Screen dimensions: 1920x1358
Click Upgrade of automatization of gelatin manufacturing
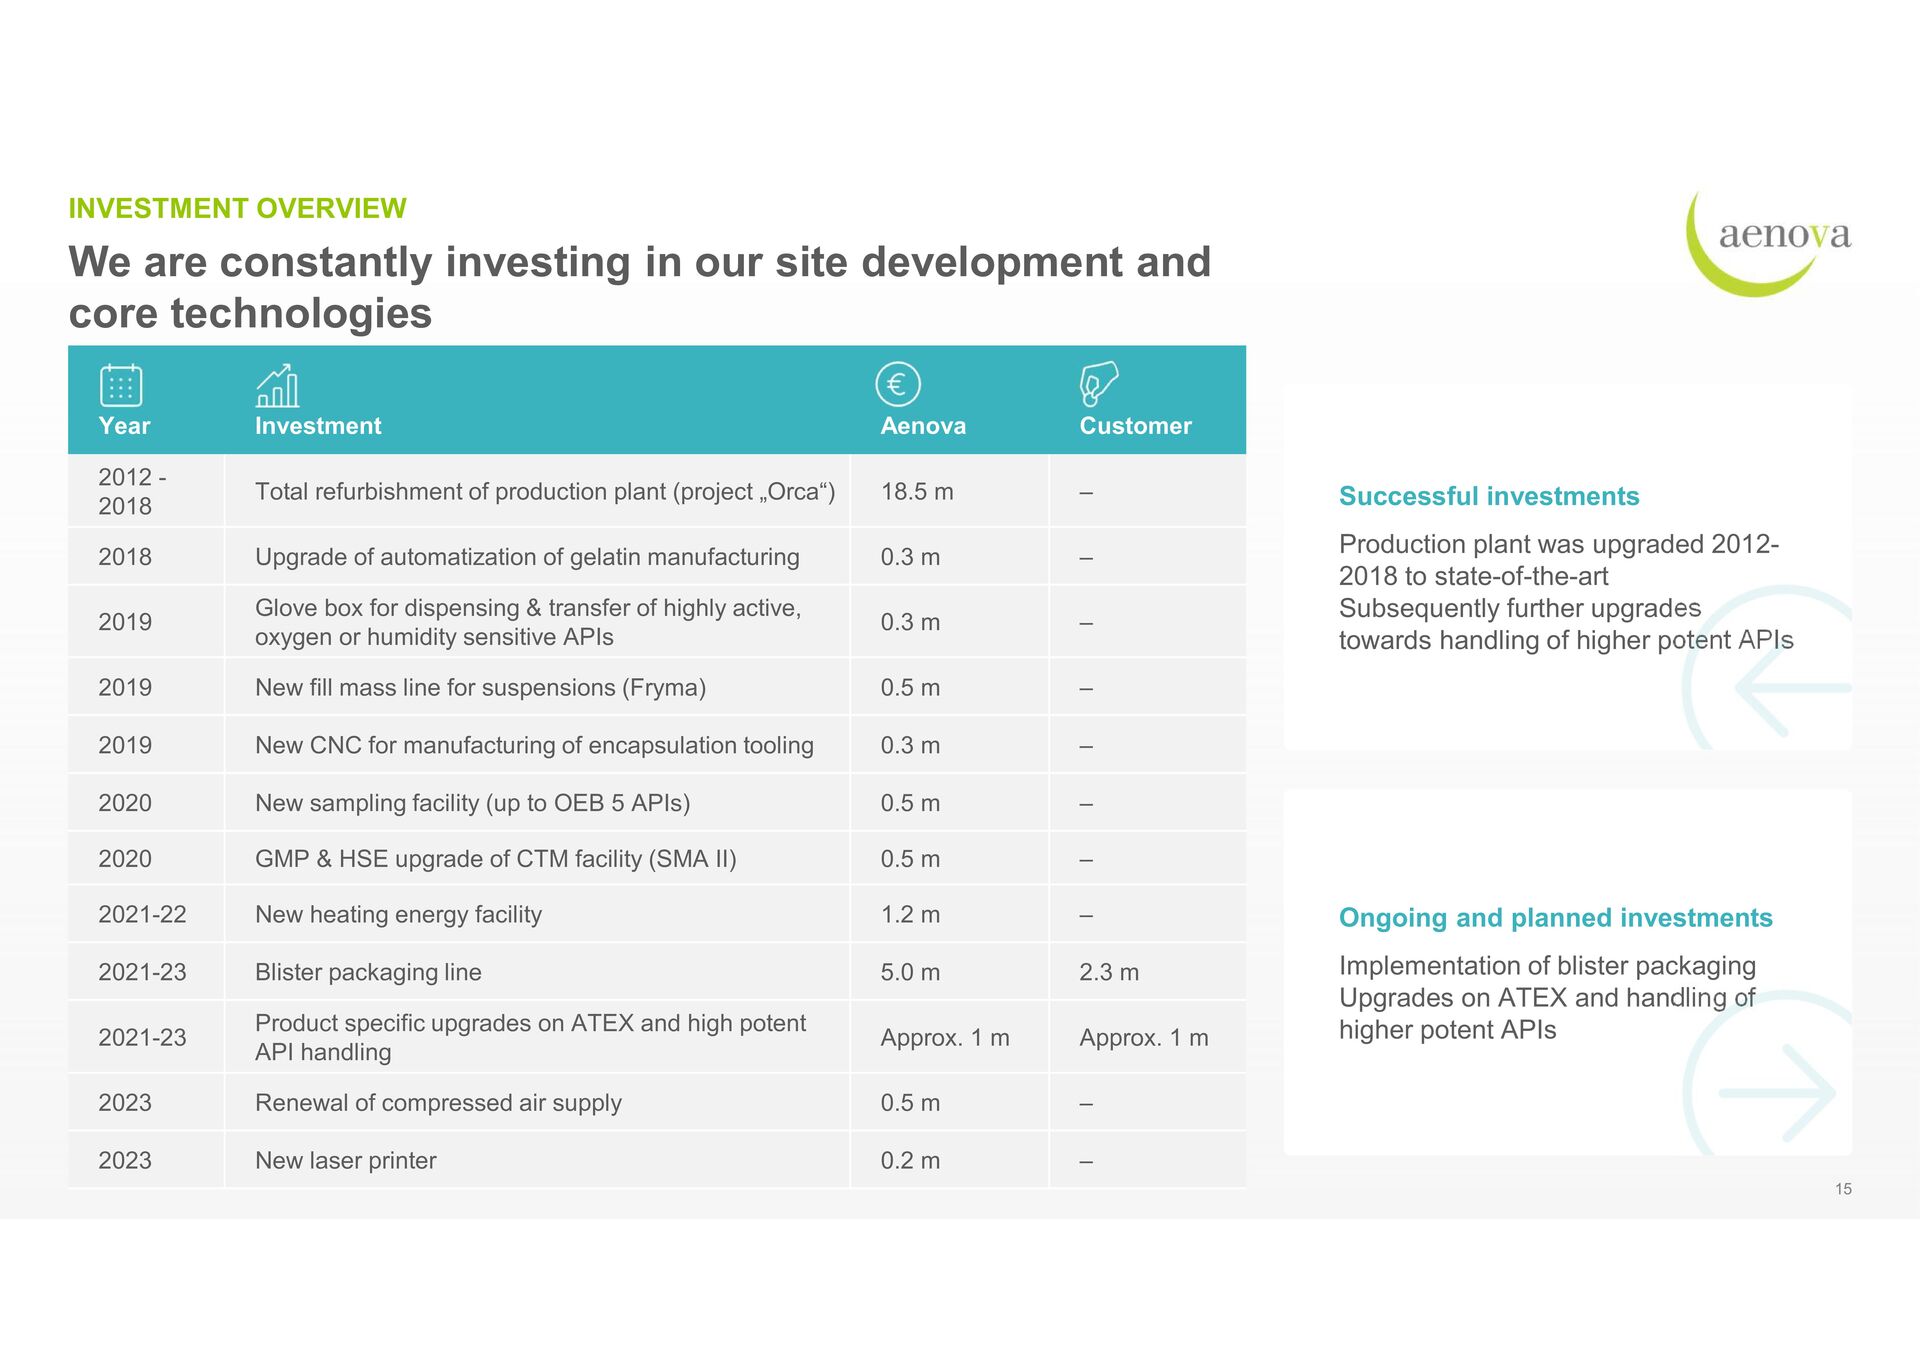(527, 557)
